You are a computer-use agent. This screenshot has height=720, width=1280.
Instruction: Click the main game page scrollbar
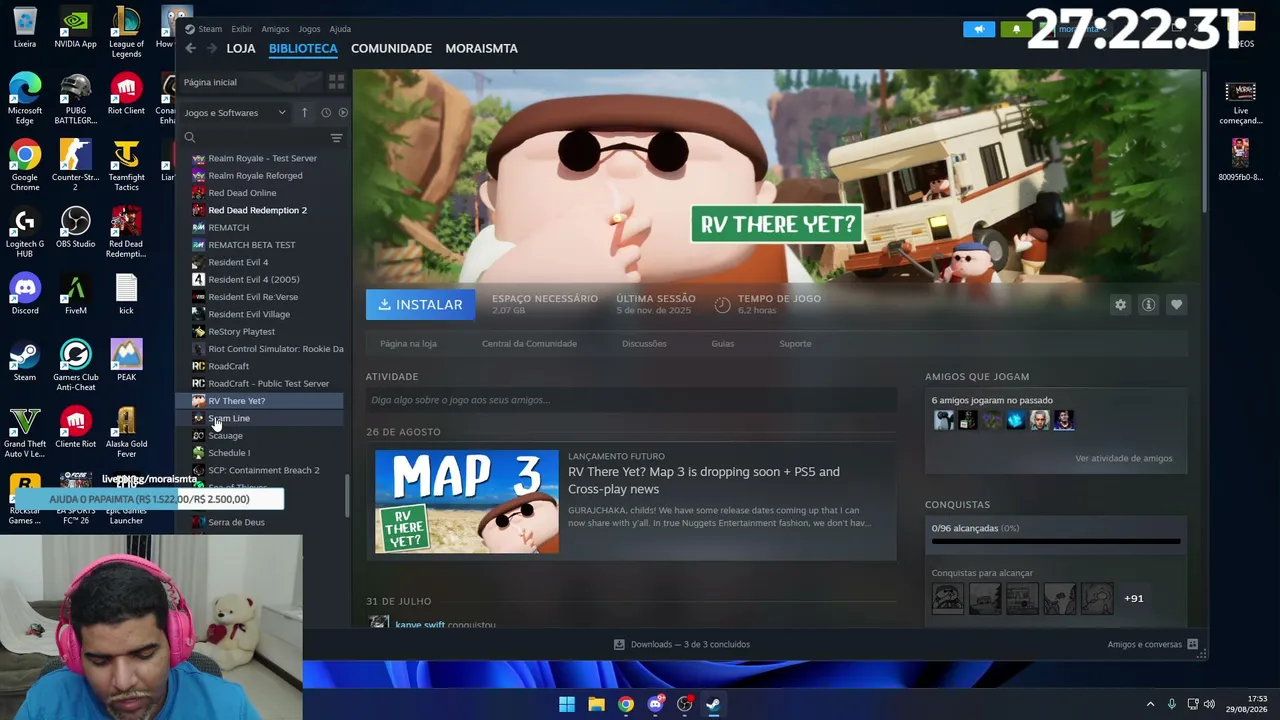pos(1203,140)
